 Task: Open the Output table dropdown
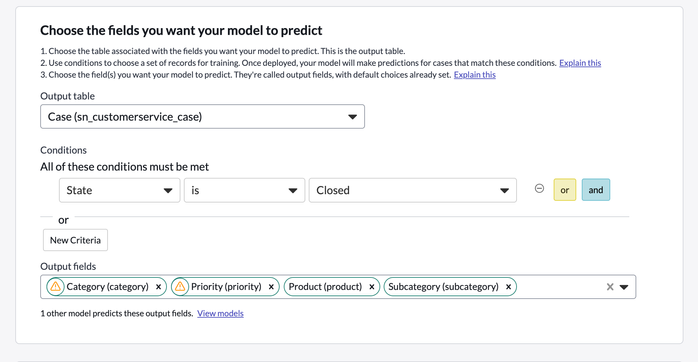[203, 117]
